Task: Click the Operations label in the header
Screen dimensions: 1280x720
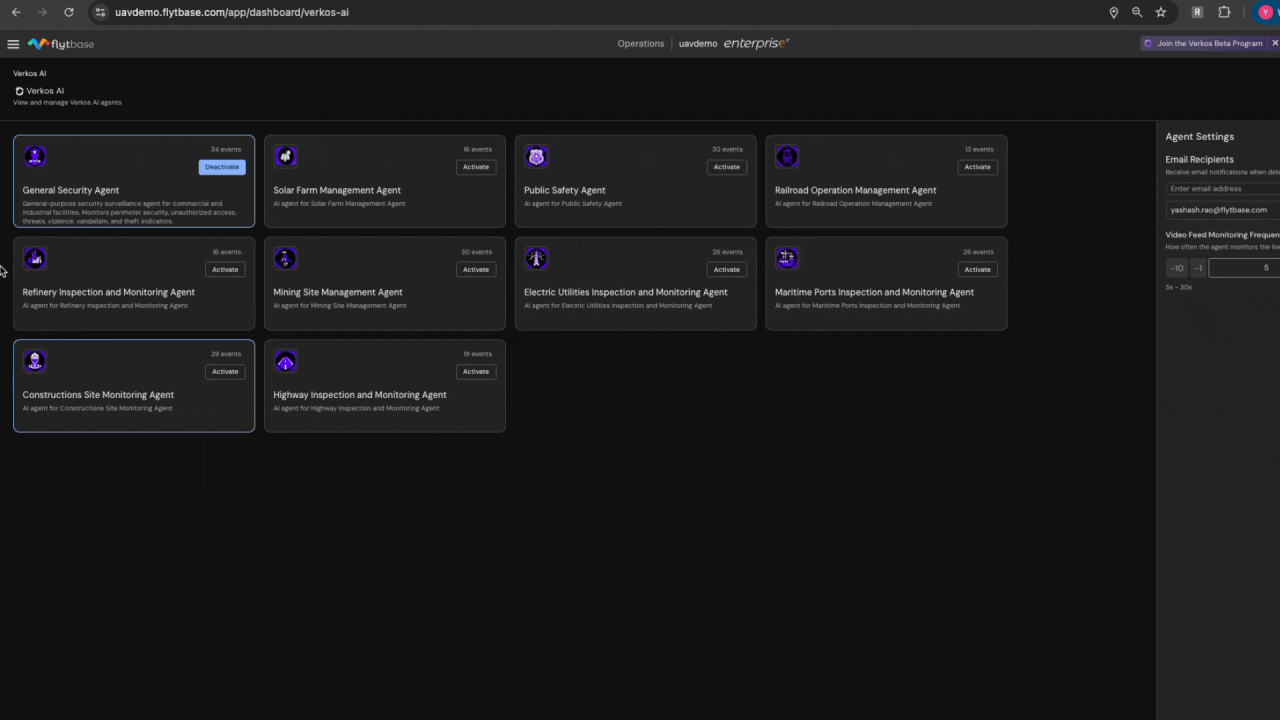Action: (641, 44)
